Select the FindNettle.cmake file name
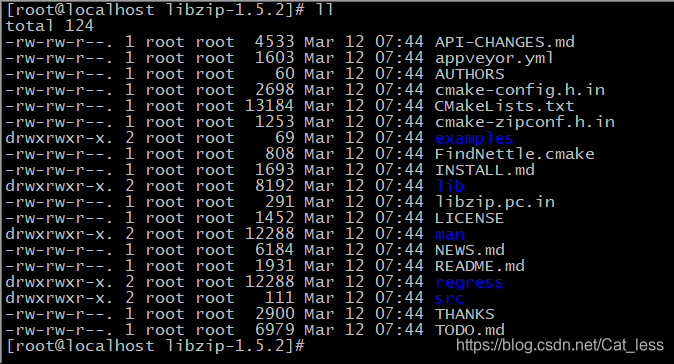The width and height of the screenshot is (674, 364). pos(515,154)
